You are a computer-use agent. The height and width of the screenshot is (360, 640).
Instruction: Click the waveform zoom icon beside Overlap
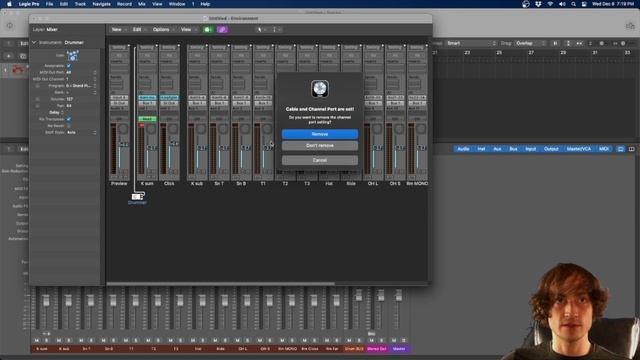[x=555, y=43]
